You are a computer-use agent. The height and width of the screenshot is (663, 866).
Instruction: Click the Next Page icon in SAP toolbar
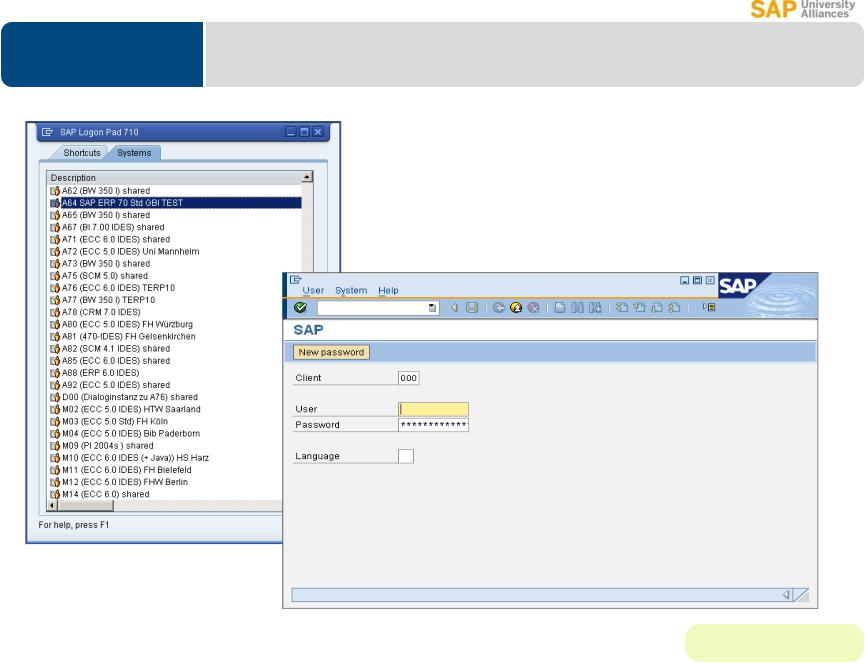657,307
